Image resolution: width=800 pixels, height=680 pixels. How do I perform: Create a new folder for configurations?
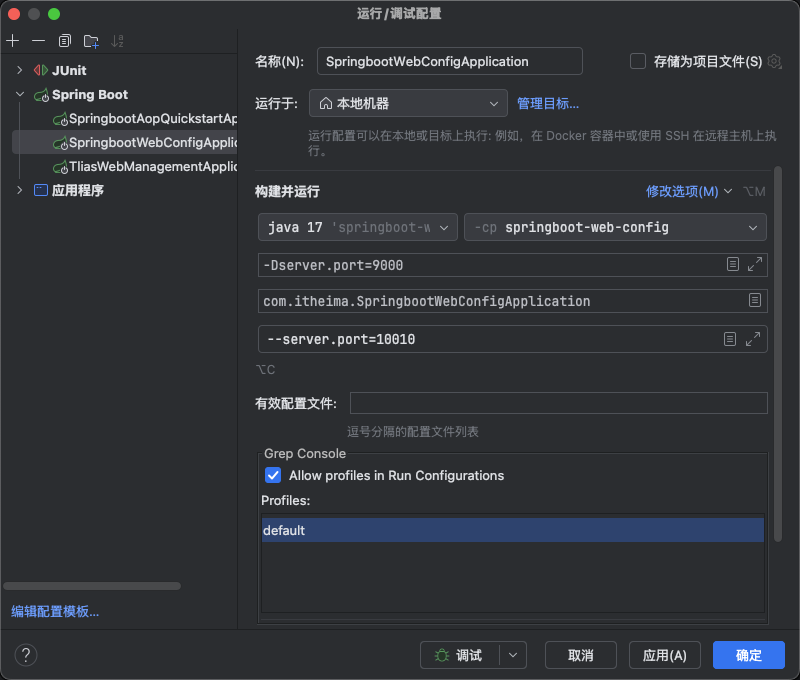[x=89, y=41]
